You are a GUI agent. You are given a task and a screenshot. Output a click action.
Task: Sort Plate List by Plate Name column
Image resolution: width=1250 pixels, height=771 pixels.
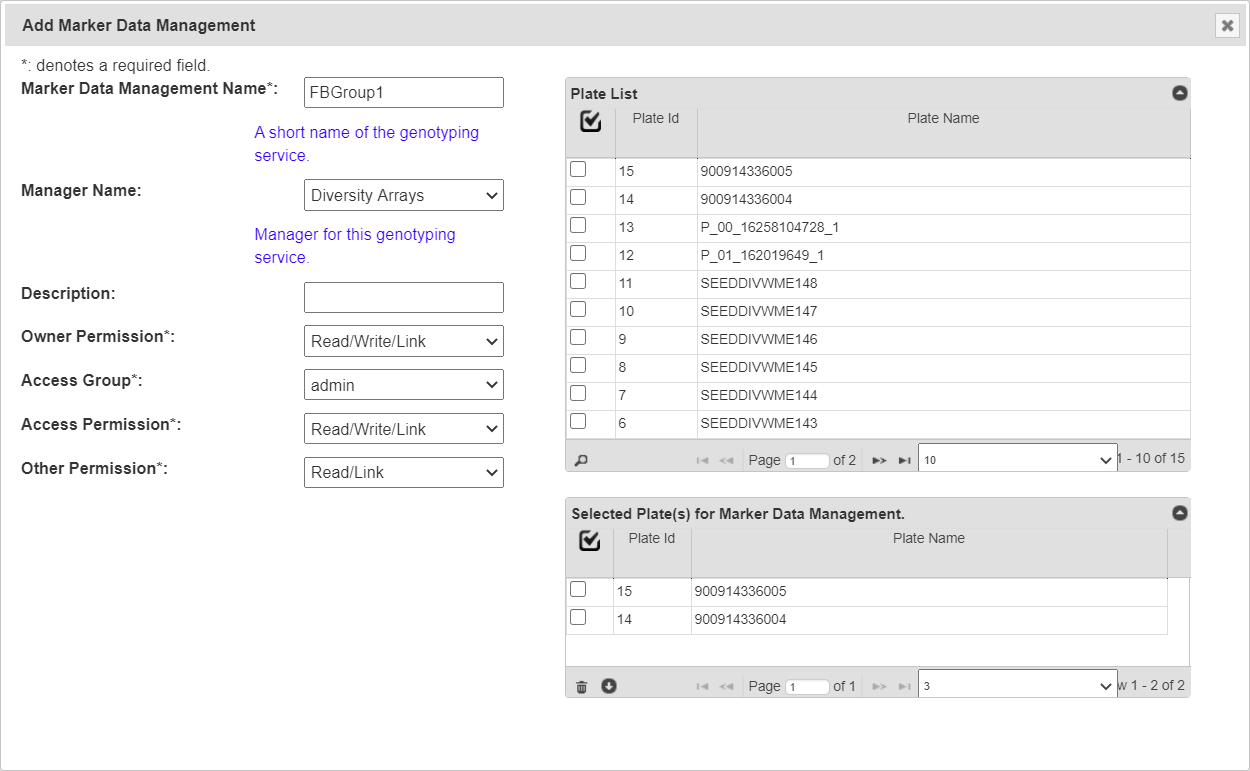click(x=943, y=119)
